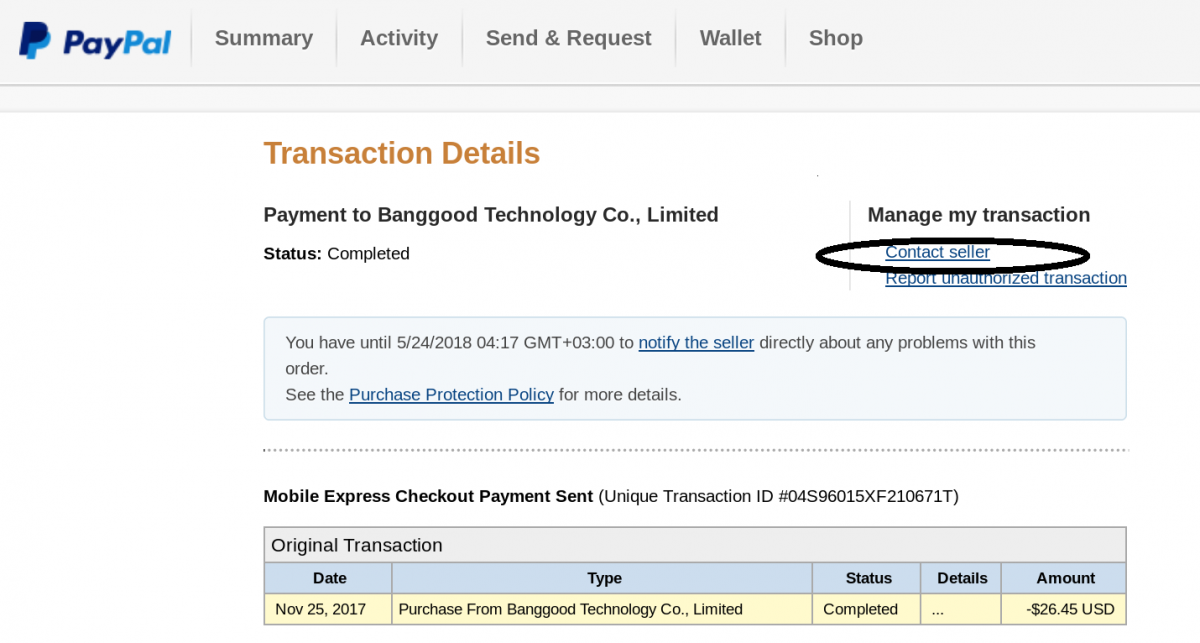Click the Details column header
The height and width of the screenshot is (643, 1200).
coord(962,578)
